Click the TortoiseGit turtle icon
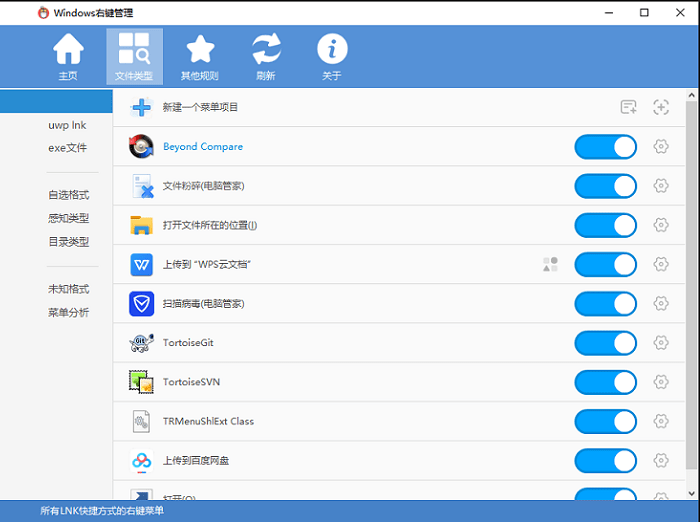700x522 pixels. tap(142, 343)
